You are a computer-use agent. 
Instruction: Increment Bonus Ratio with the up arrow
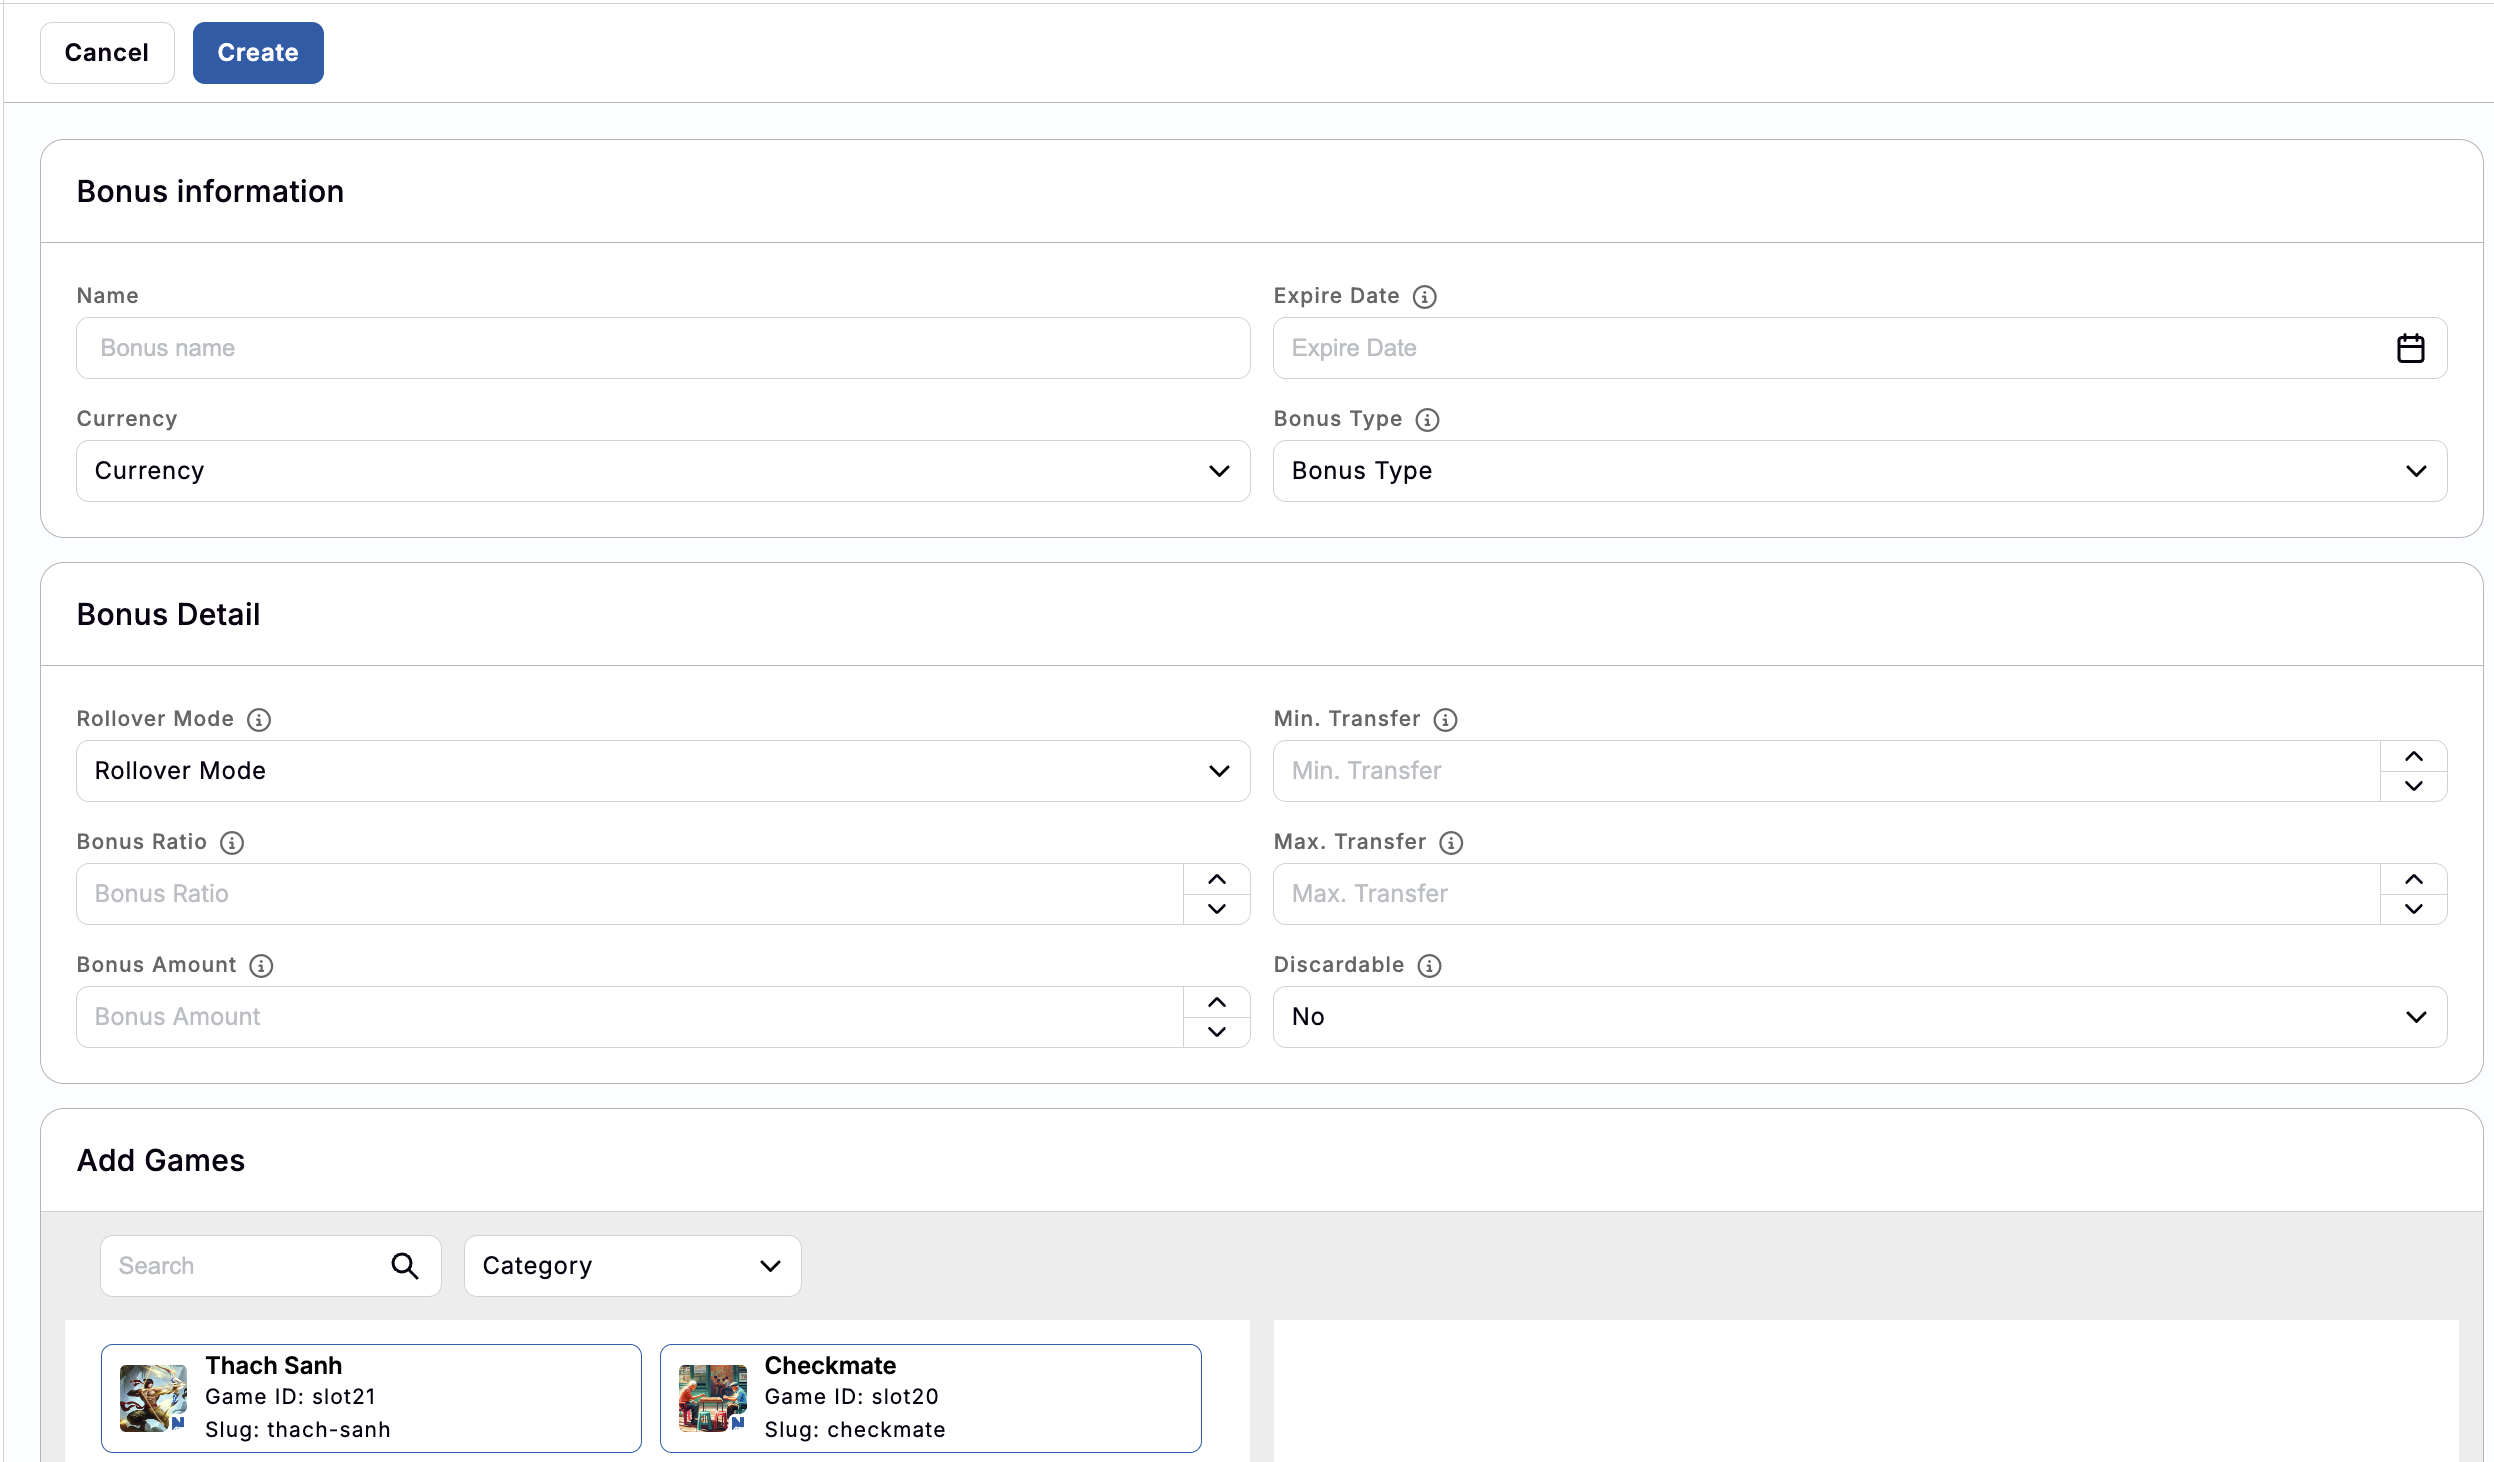[1216, 879]
